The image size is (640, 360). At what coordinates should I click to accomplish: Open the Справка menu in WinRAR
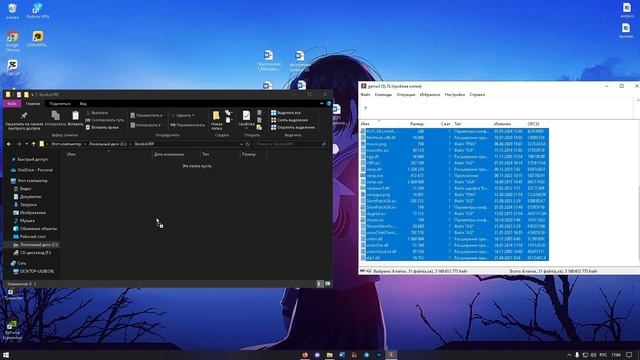[x=477, y=95]
